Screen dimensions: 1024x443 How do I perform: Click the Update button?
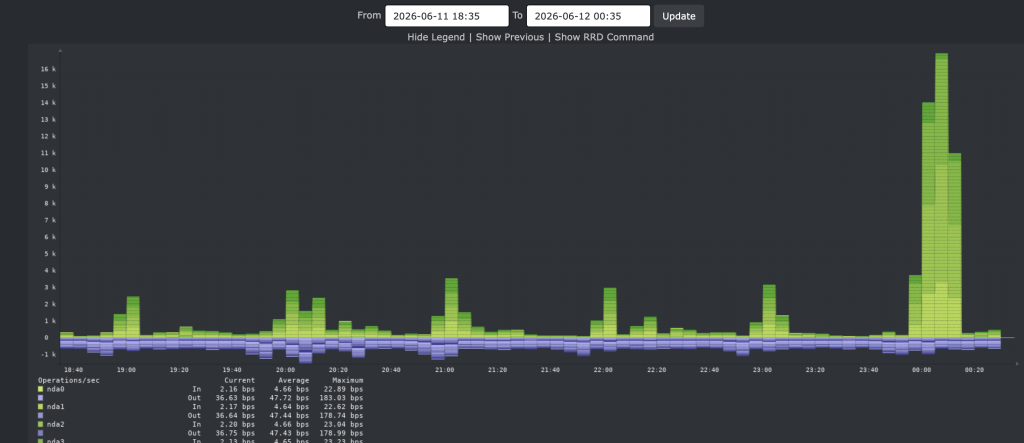tap(679, 16)
